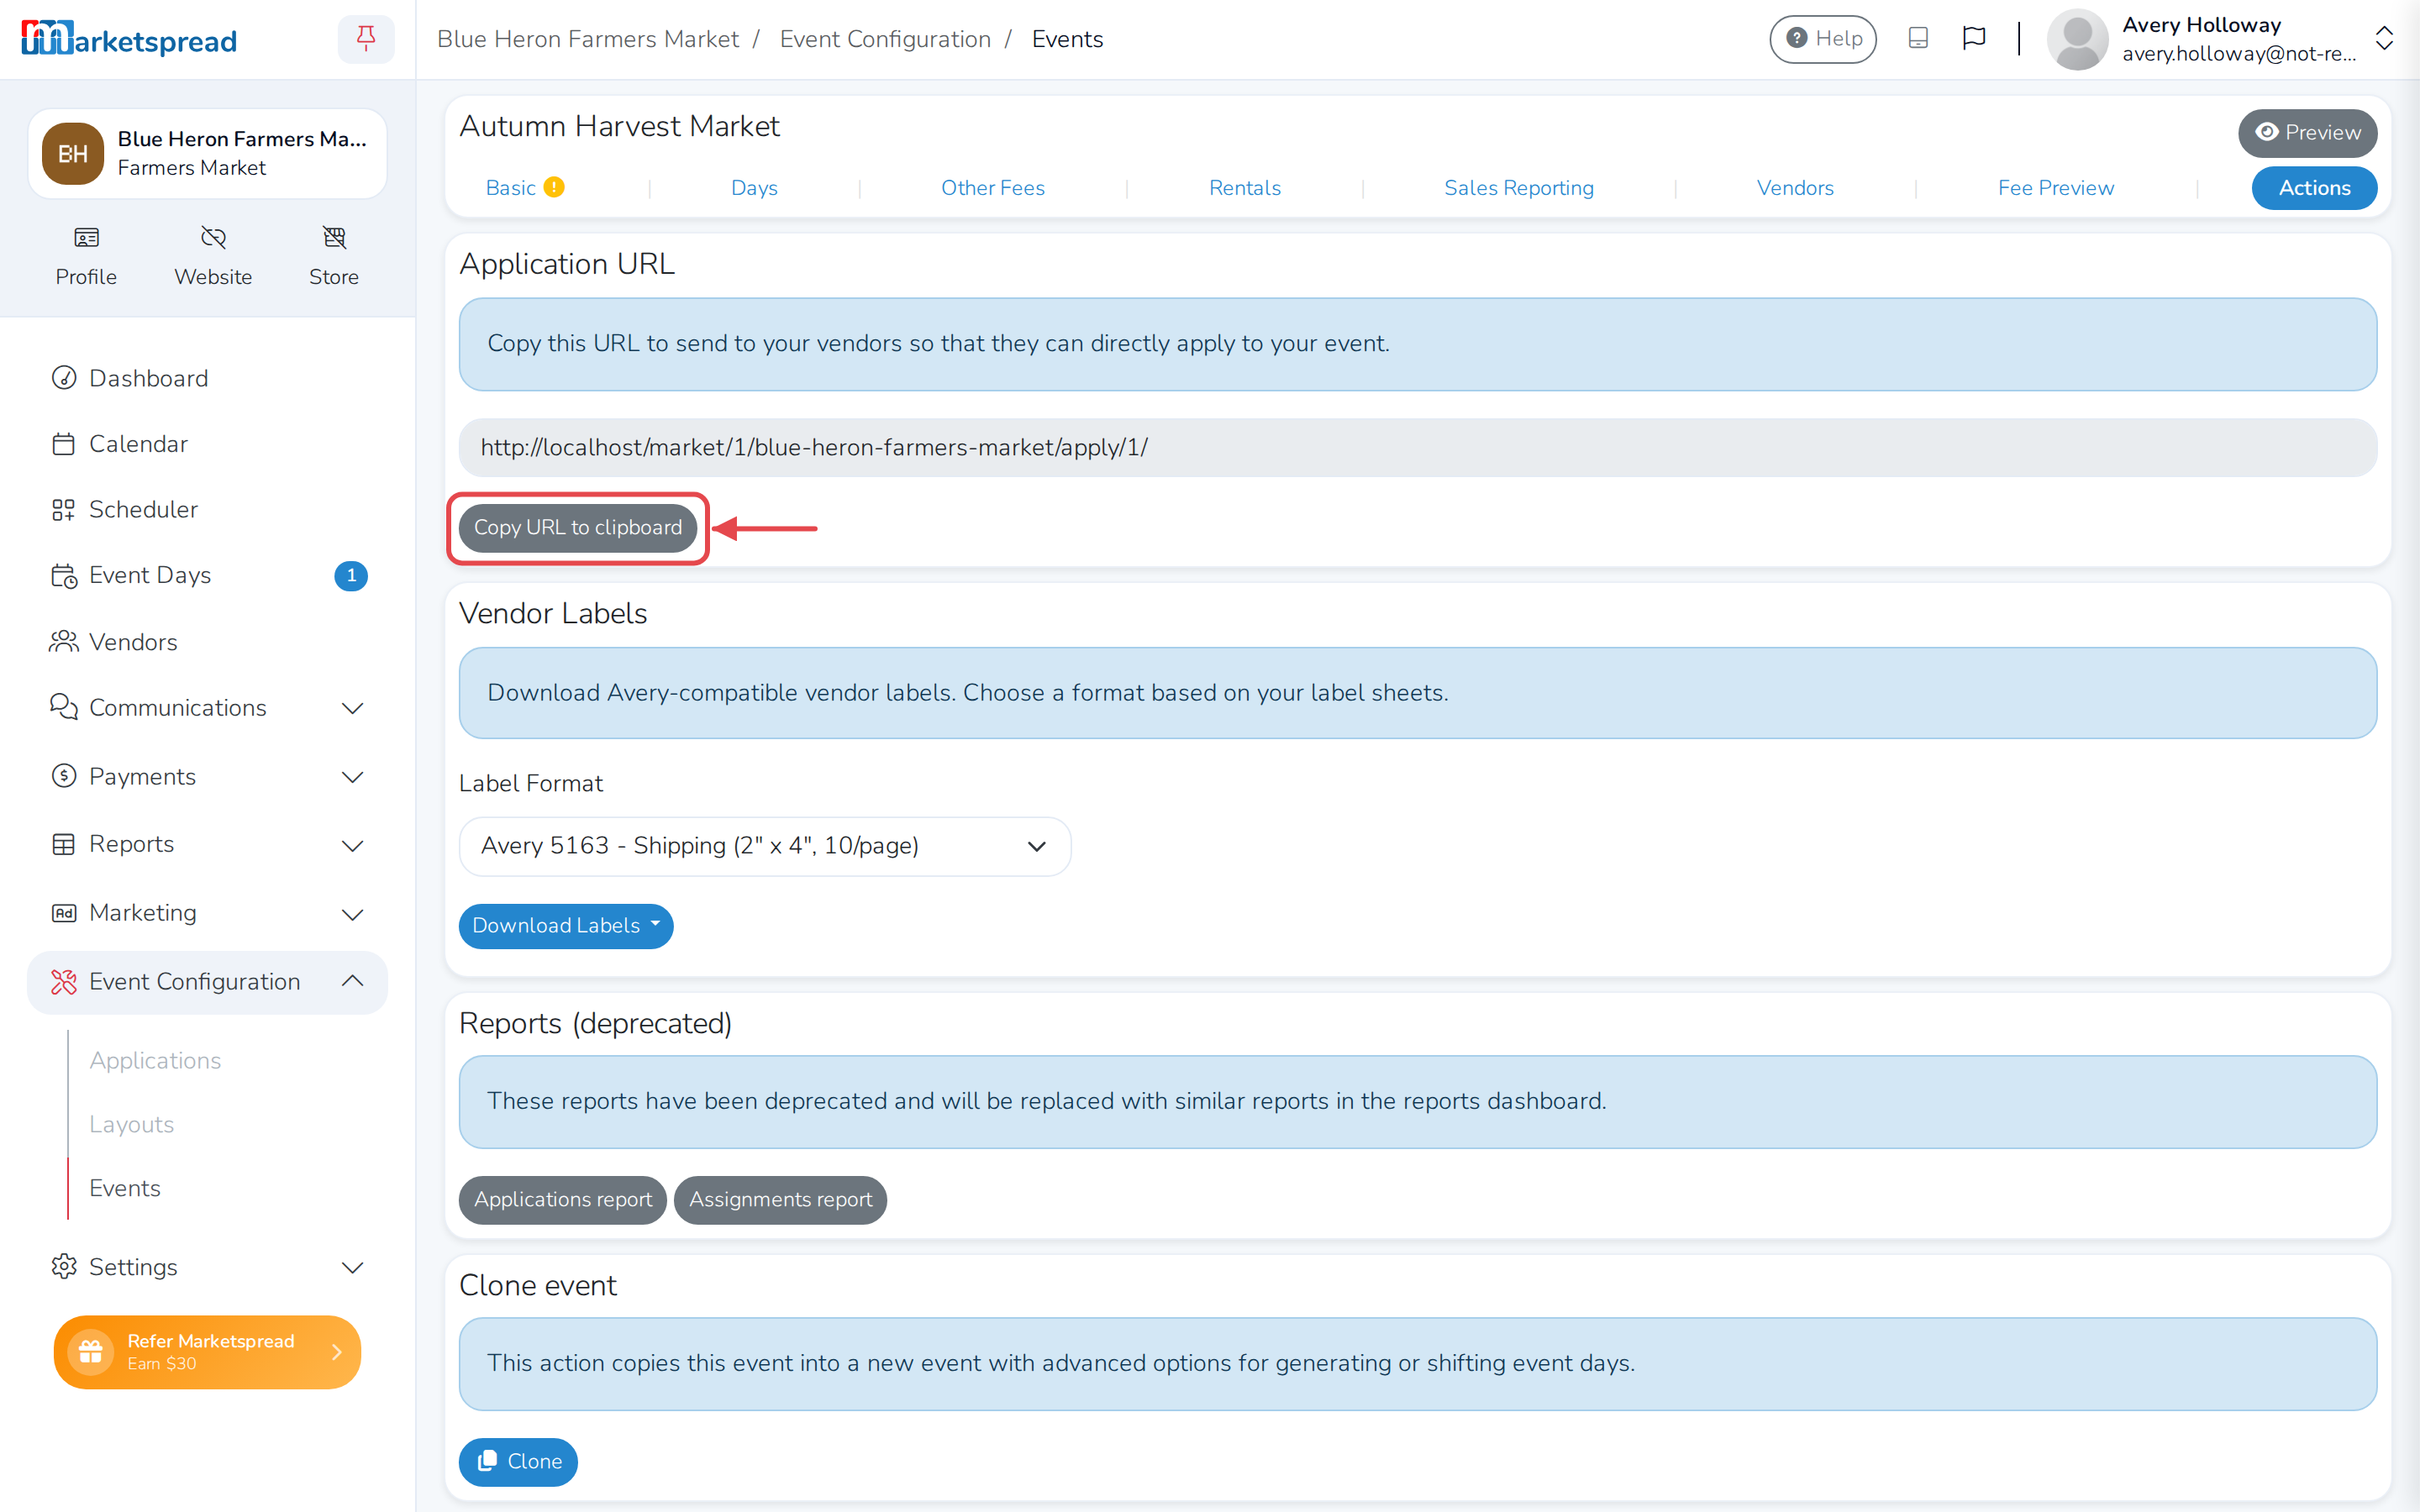Switch to the Rentals tab
The height and width of the screenshot is (1512, 2420).
1244,188
